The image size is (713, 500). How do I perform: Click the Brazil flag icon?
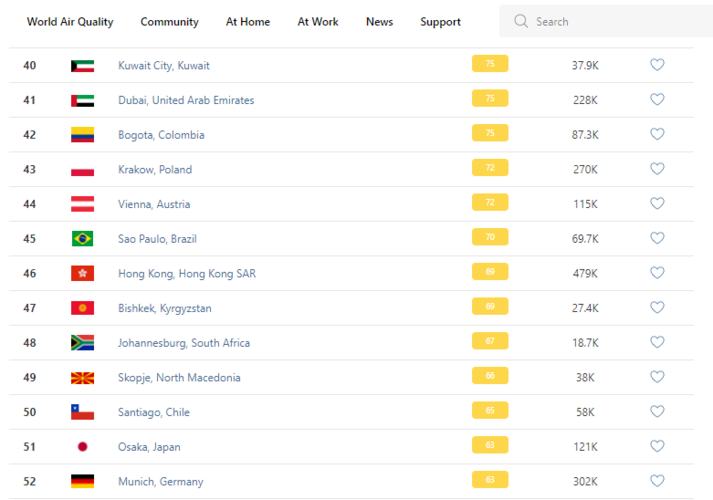click(82, 239)
